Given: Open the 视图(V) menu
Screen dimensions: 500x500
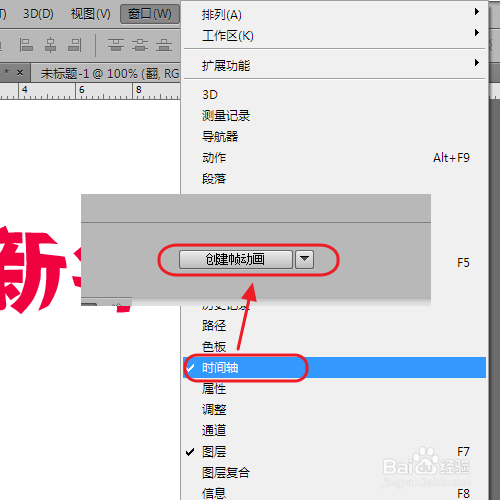Looking at the screenshot, I should 90,14.
